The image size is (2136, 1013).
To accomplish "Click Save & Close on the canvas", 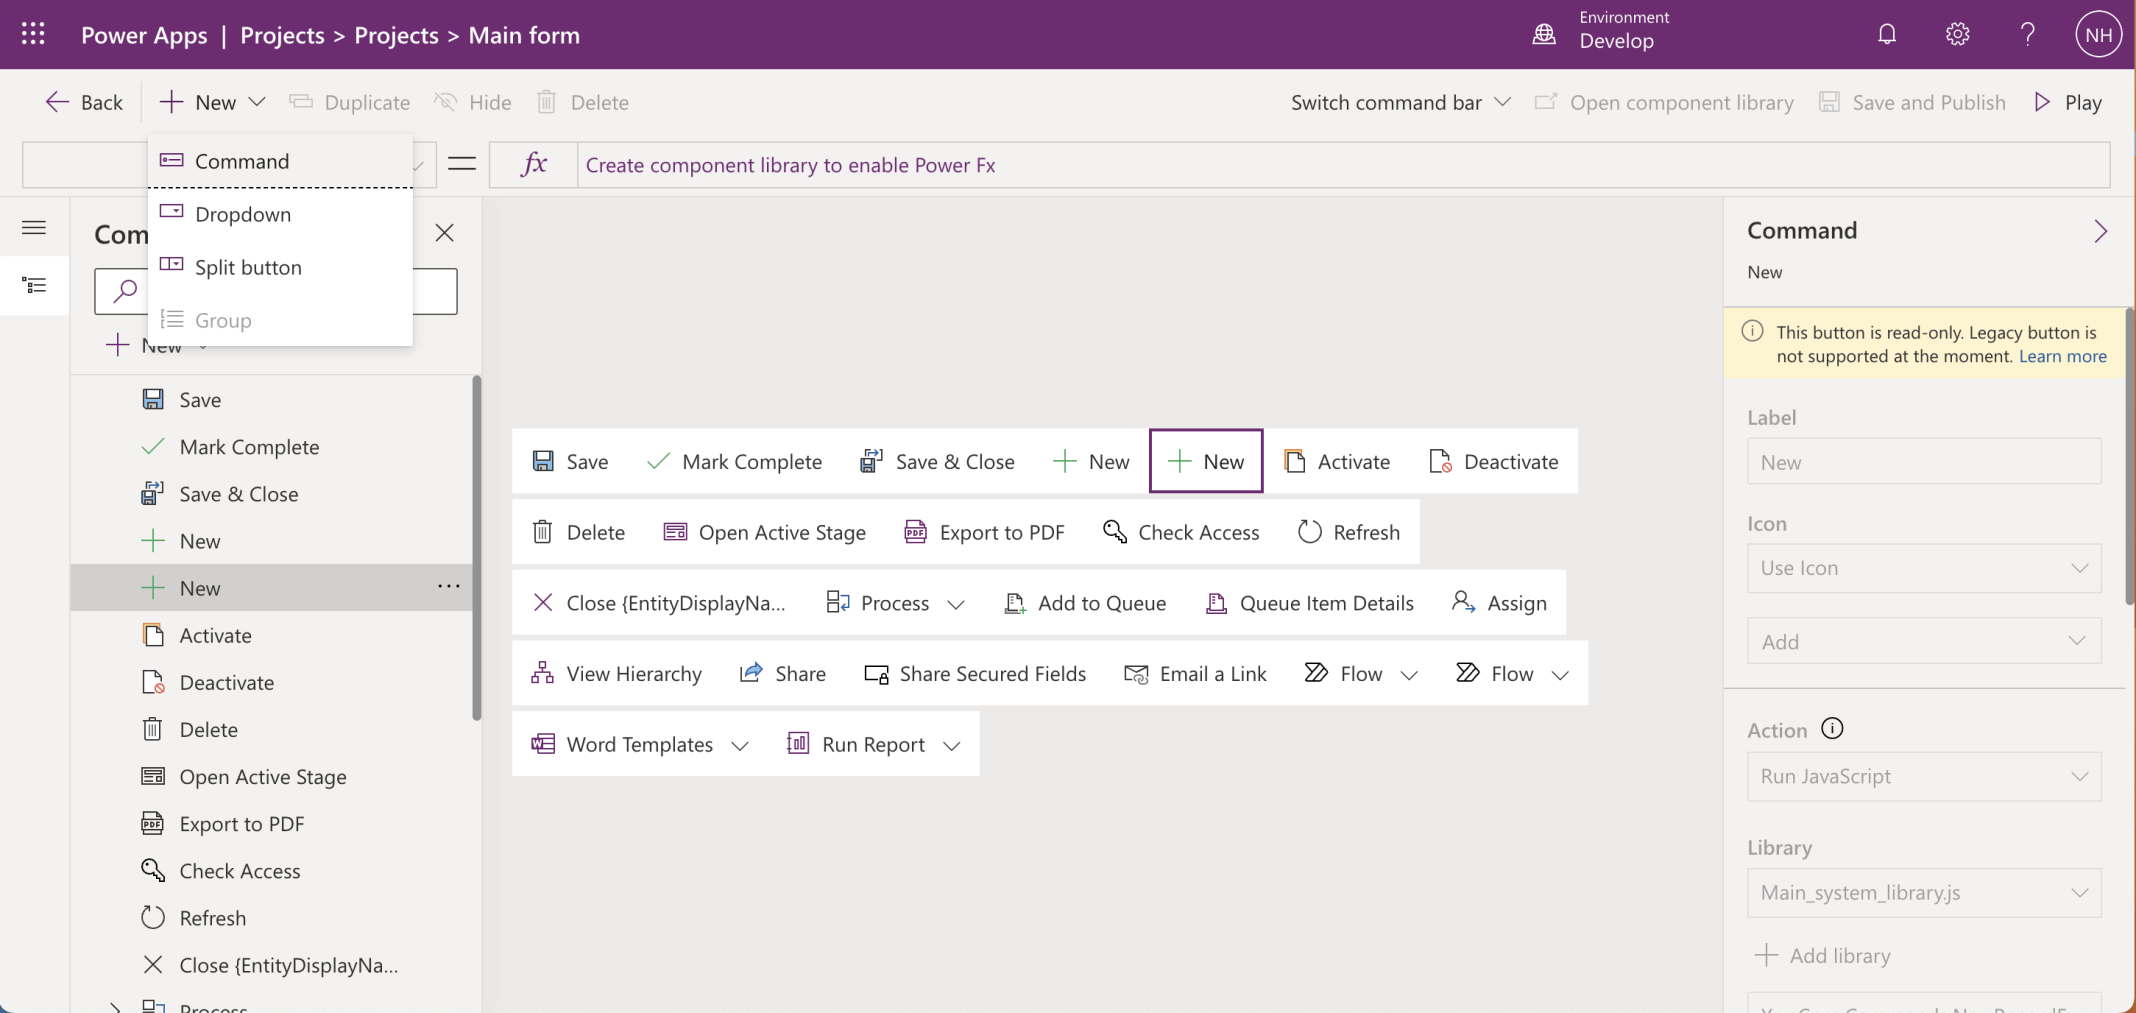I will coord(937,461).
